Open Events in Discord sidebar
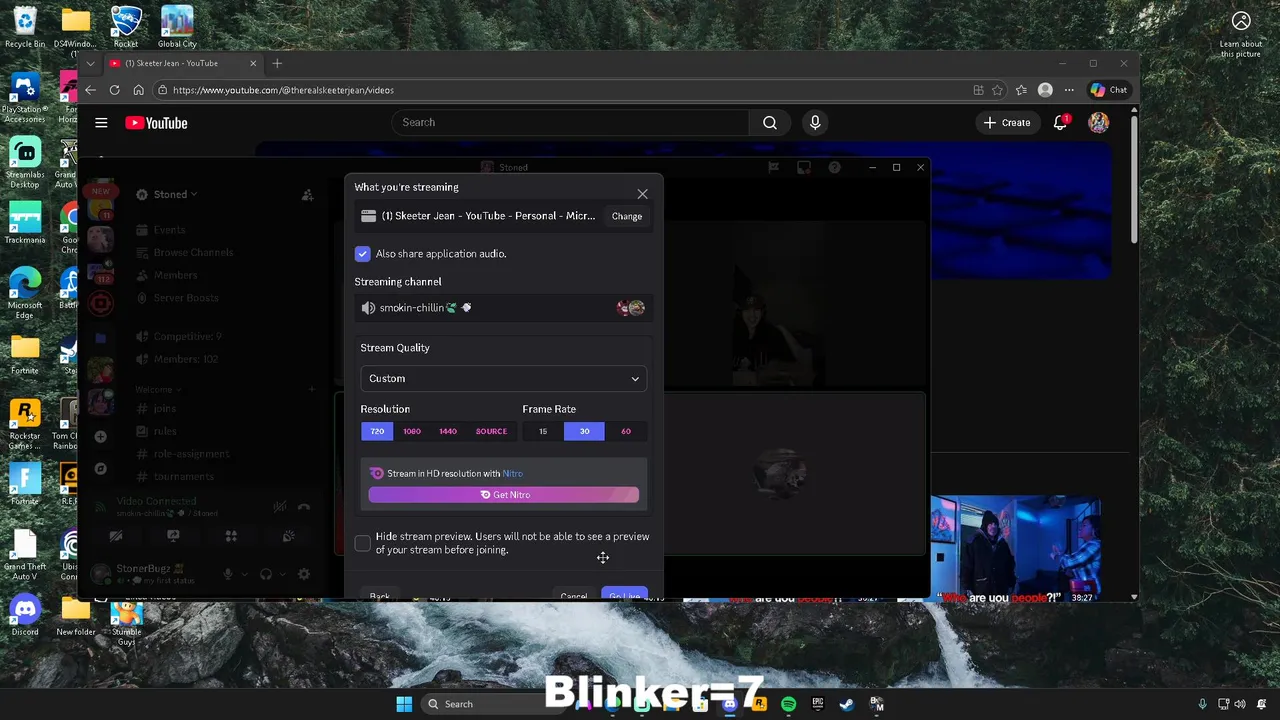The image size is (1280, 720). 169,230
